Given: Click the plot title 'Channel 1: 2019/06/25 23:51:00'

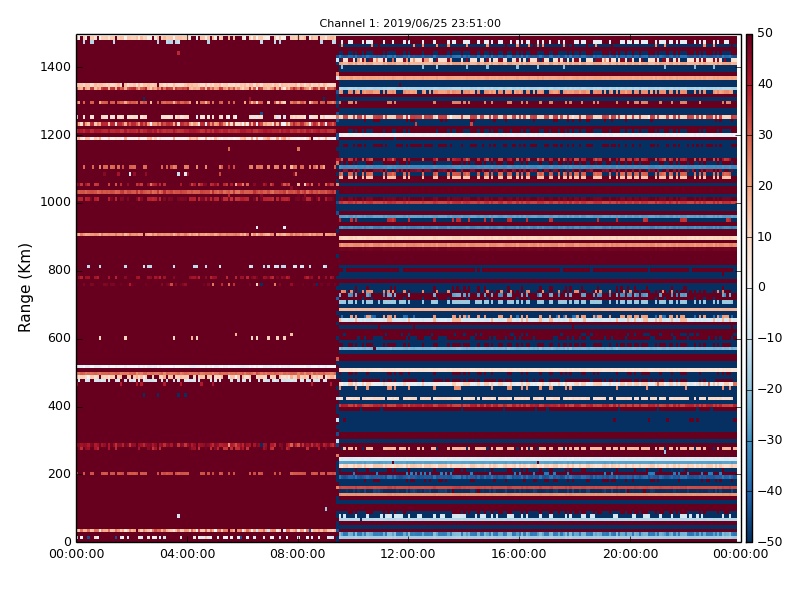Looking at the screenshot, I should (410, 23).
